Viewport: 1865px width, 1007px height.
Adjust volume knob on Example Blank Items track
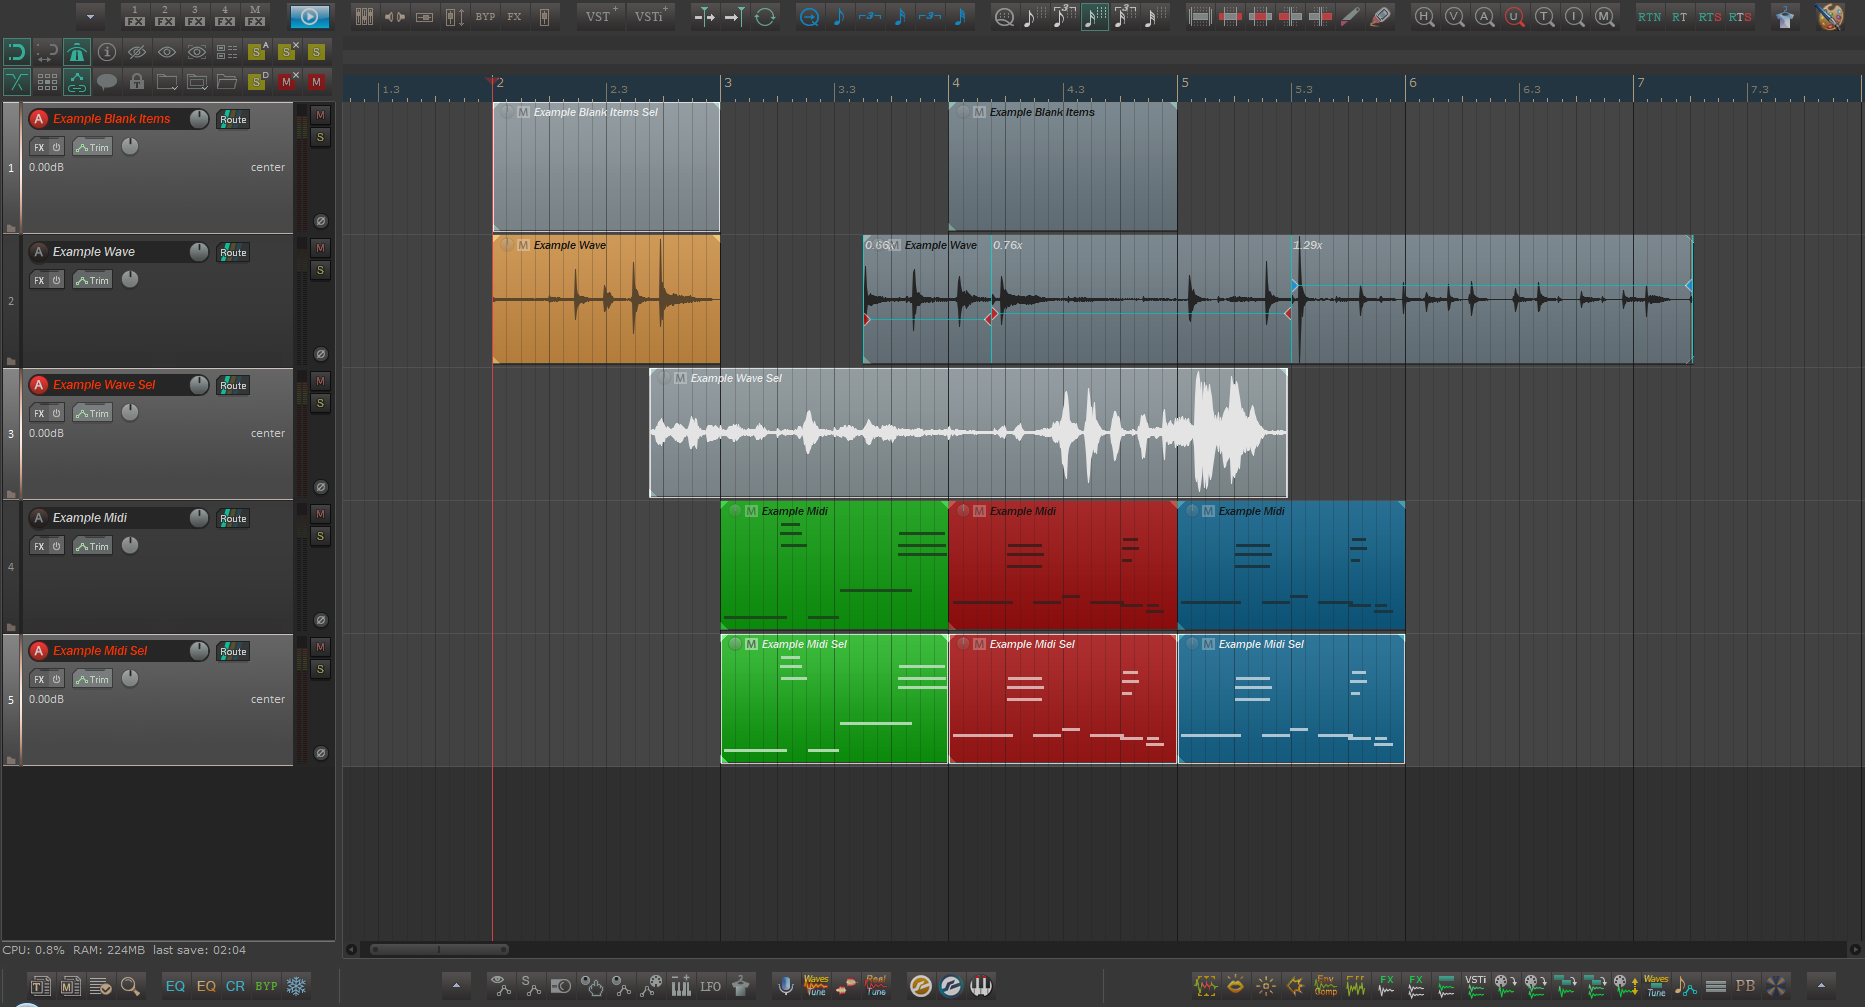(199, 119)
